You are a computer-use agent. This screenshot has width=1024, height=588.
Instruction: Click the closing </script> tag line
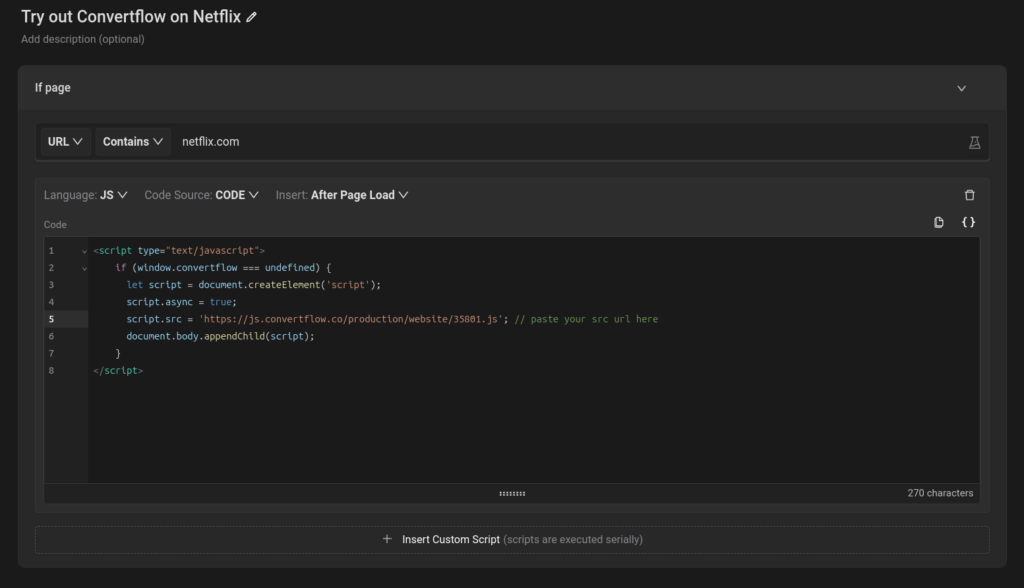pos(118,370)
